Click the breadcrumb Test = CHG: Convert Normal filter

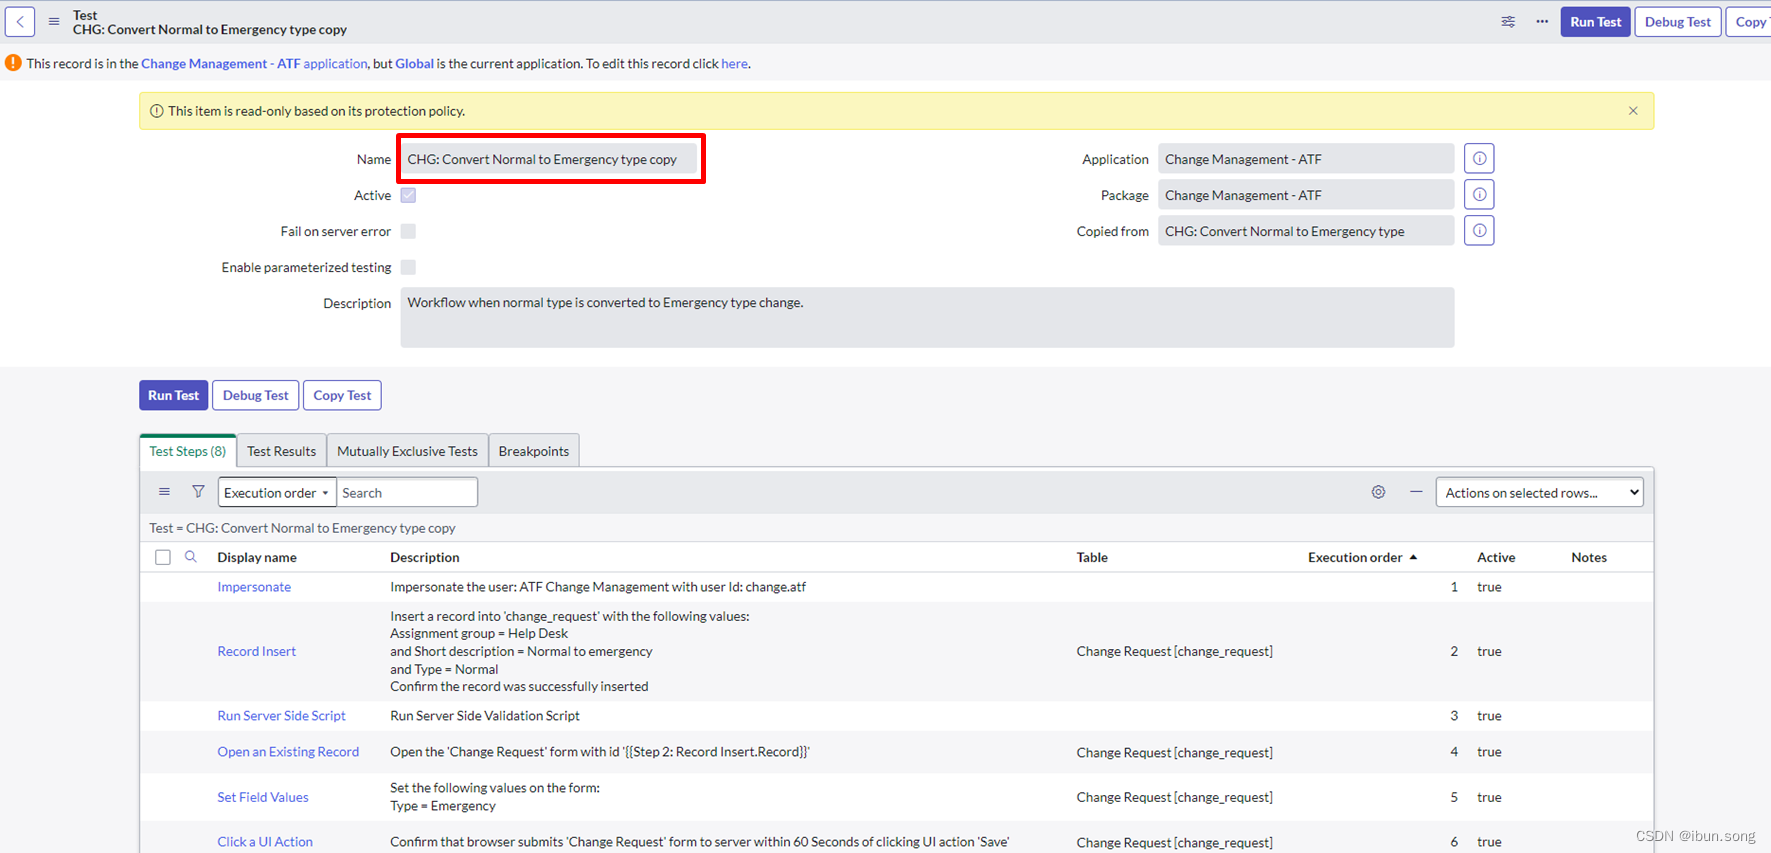coord(302,528)
